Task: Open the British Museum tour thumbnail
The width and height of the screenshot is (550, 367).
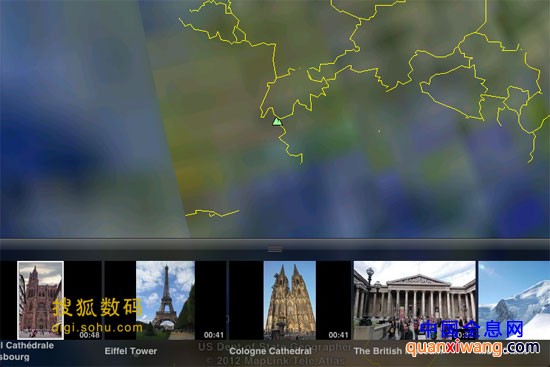Action: click(x=415, y=300)
